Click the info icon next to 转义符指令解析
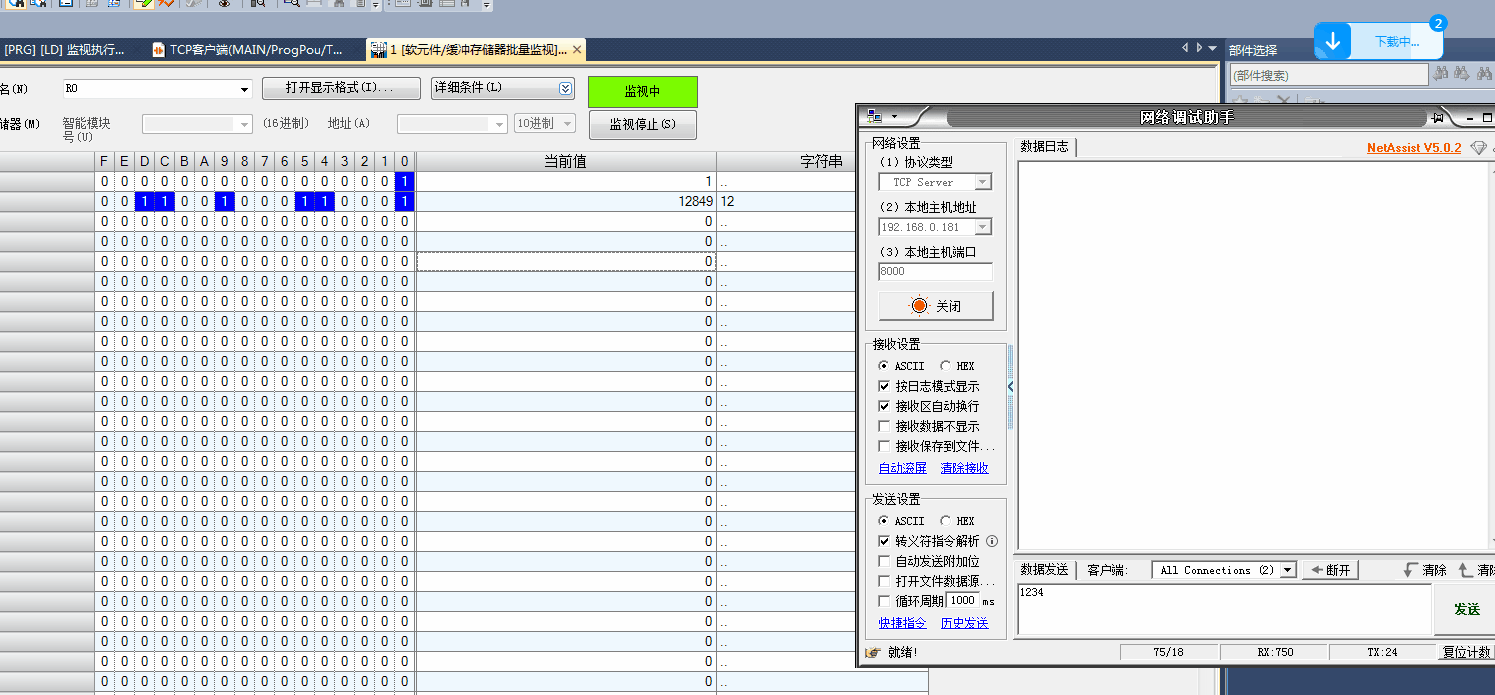The height and width of the screenshot is (695, 1495). (992, 541)
